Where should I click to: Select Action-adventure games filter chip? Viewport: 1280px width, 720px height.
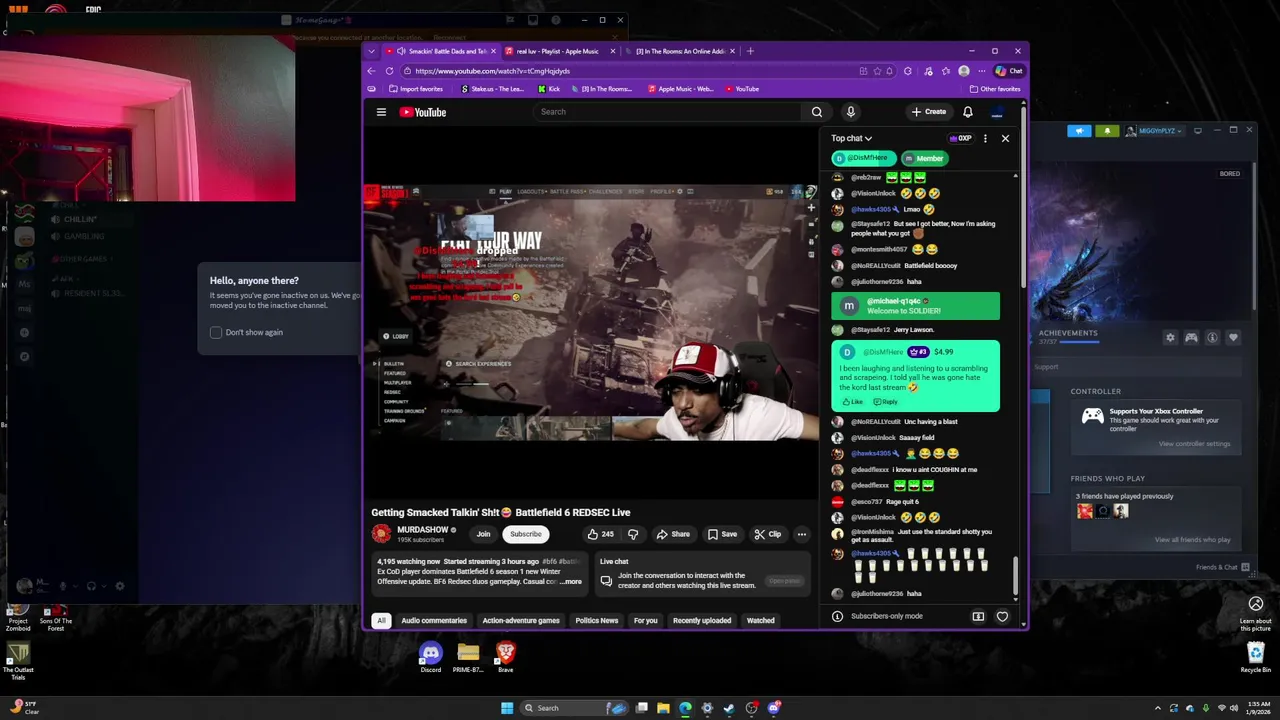pyautogui.click(x=521, y=620)
